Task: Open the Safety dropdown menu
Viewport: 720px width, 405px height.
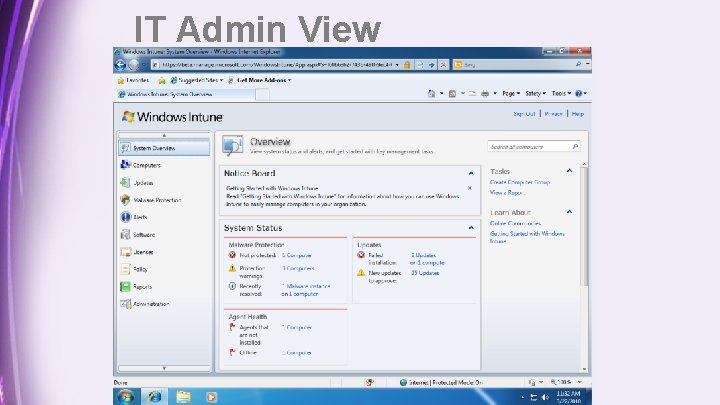Action: click(535, 94)
